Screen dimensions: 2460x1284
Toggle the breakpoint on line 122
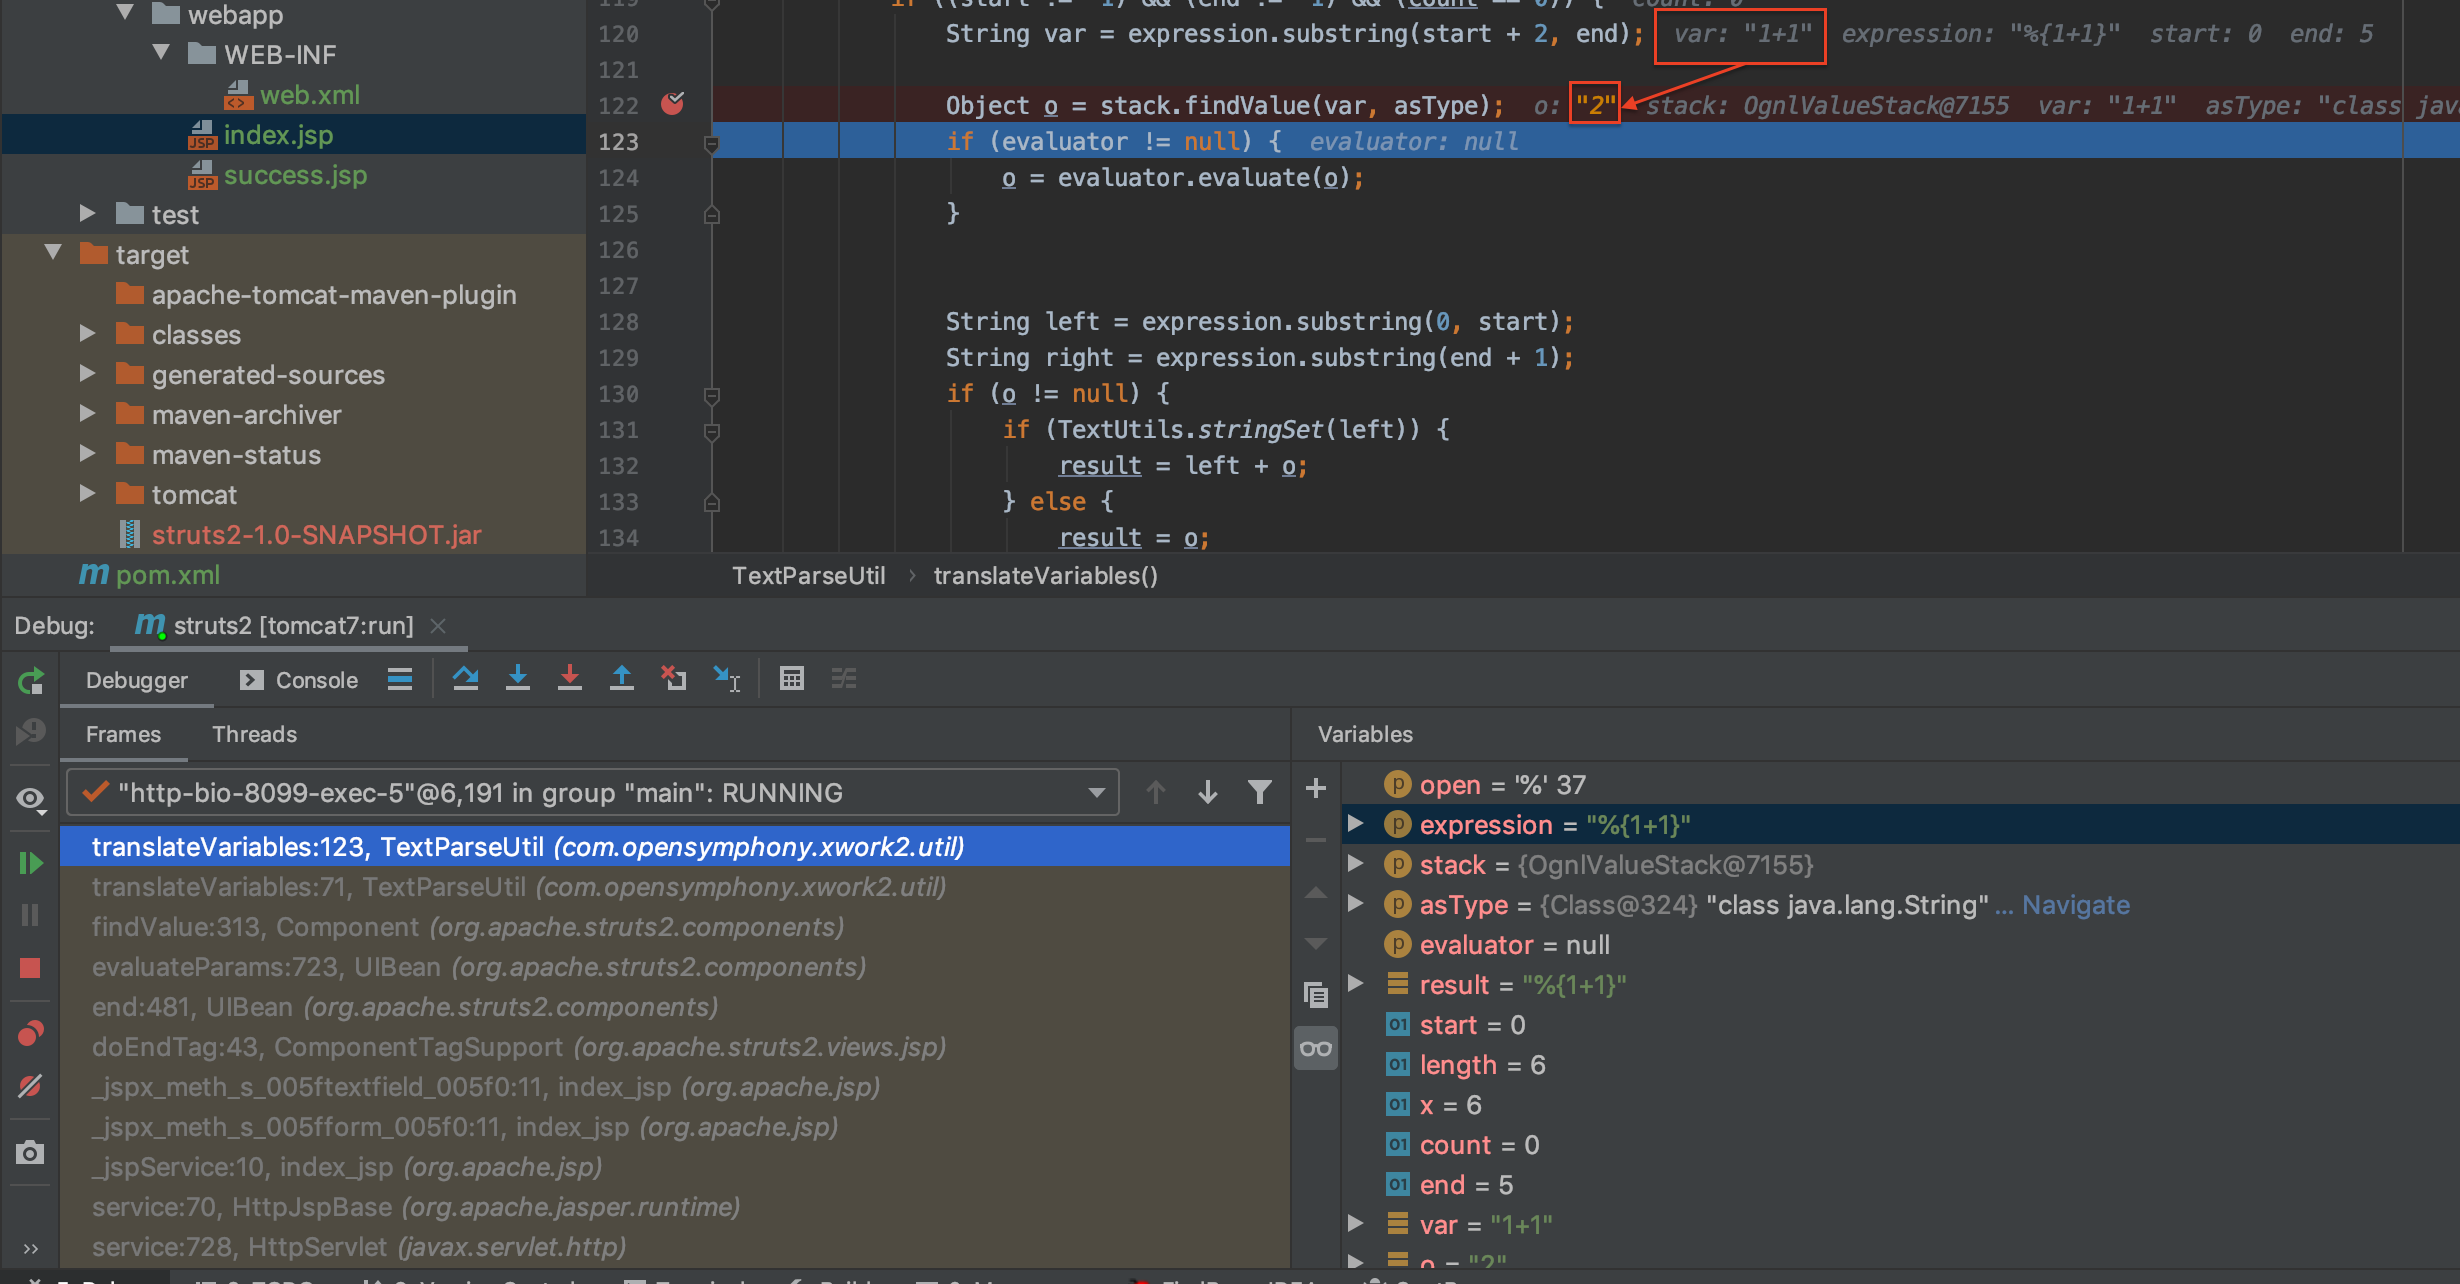(x=673, y=104)
